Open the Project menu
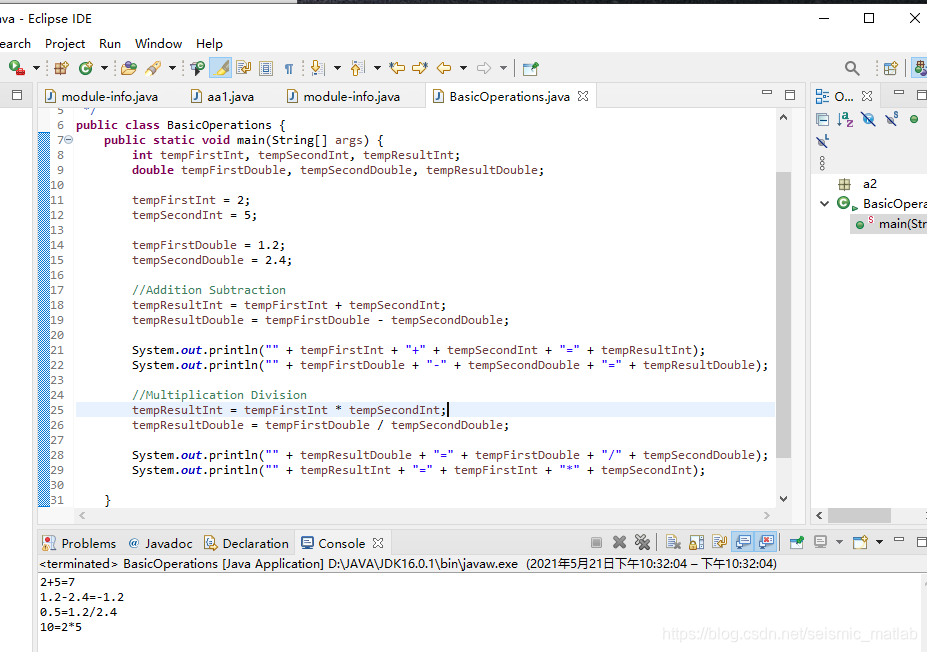927x652 pixels. pos(65,44)
